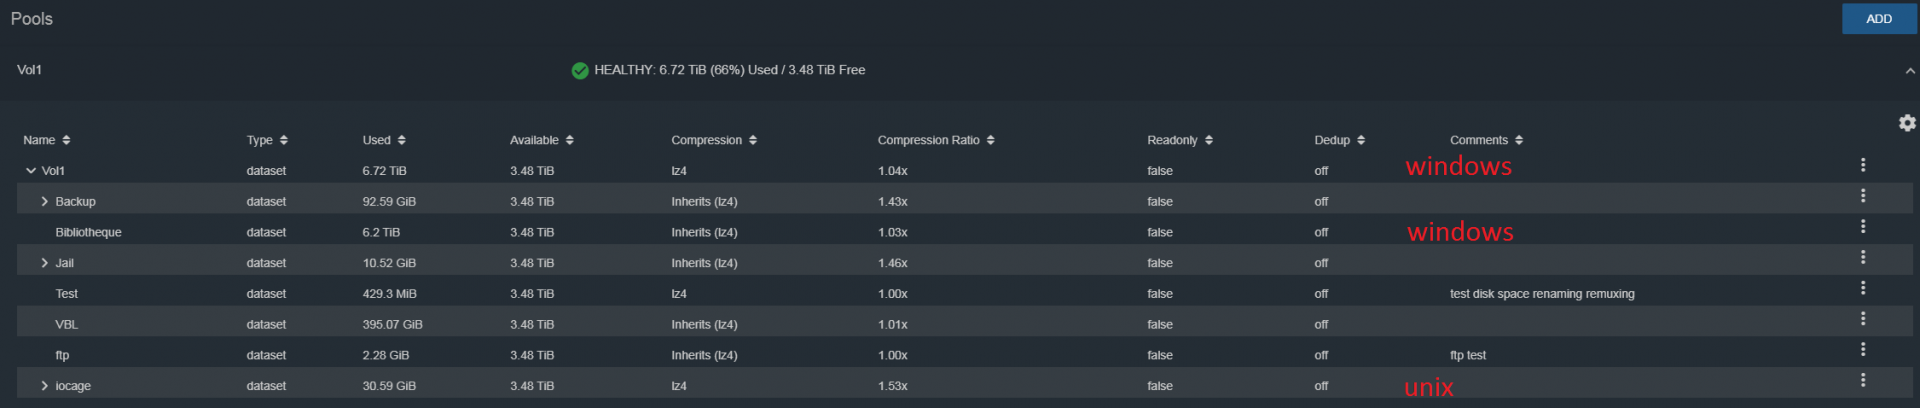1920x408 pixels.
Task: Select the Bibliotheque dataset name
Action: pos(88,232)
